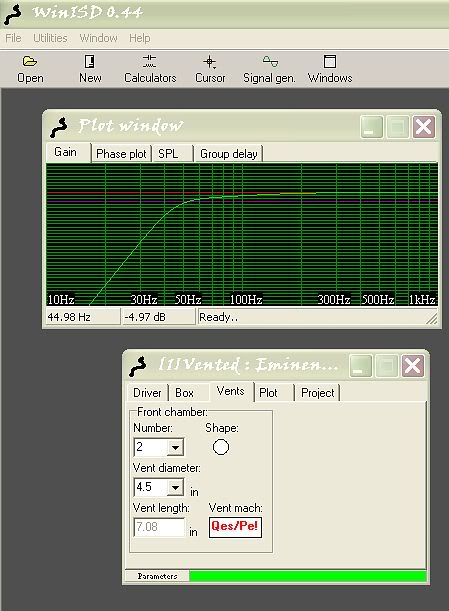Activate the Cursor crosshair tool
This screenshot has width=449, height=611.
(x=210, y=62)
